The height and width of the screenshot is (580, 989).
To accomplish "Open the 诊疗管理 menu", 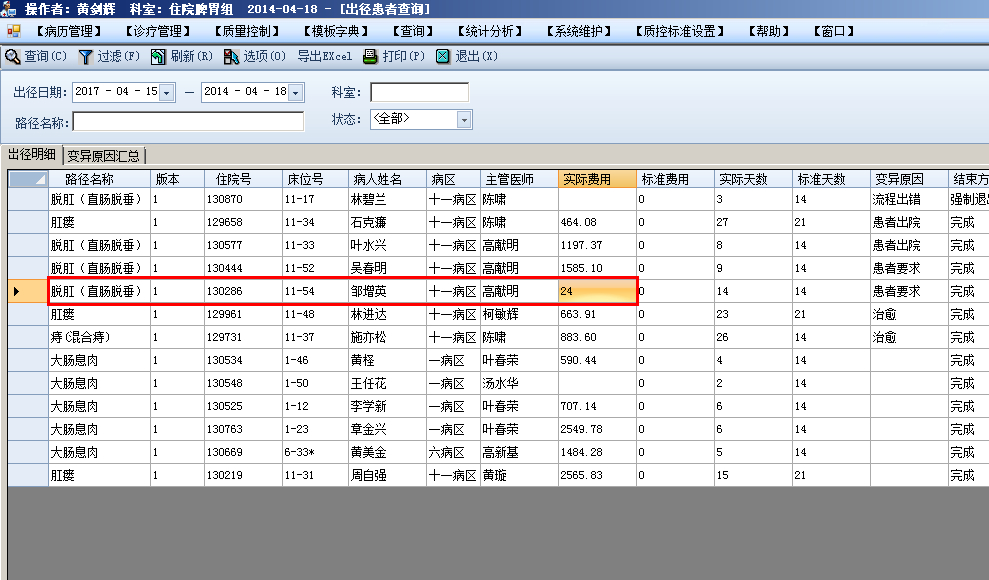I will [157, 31].
